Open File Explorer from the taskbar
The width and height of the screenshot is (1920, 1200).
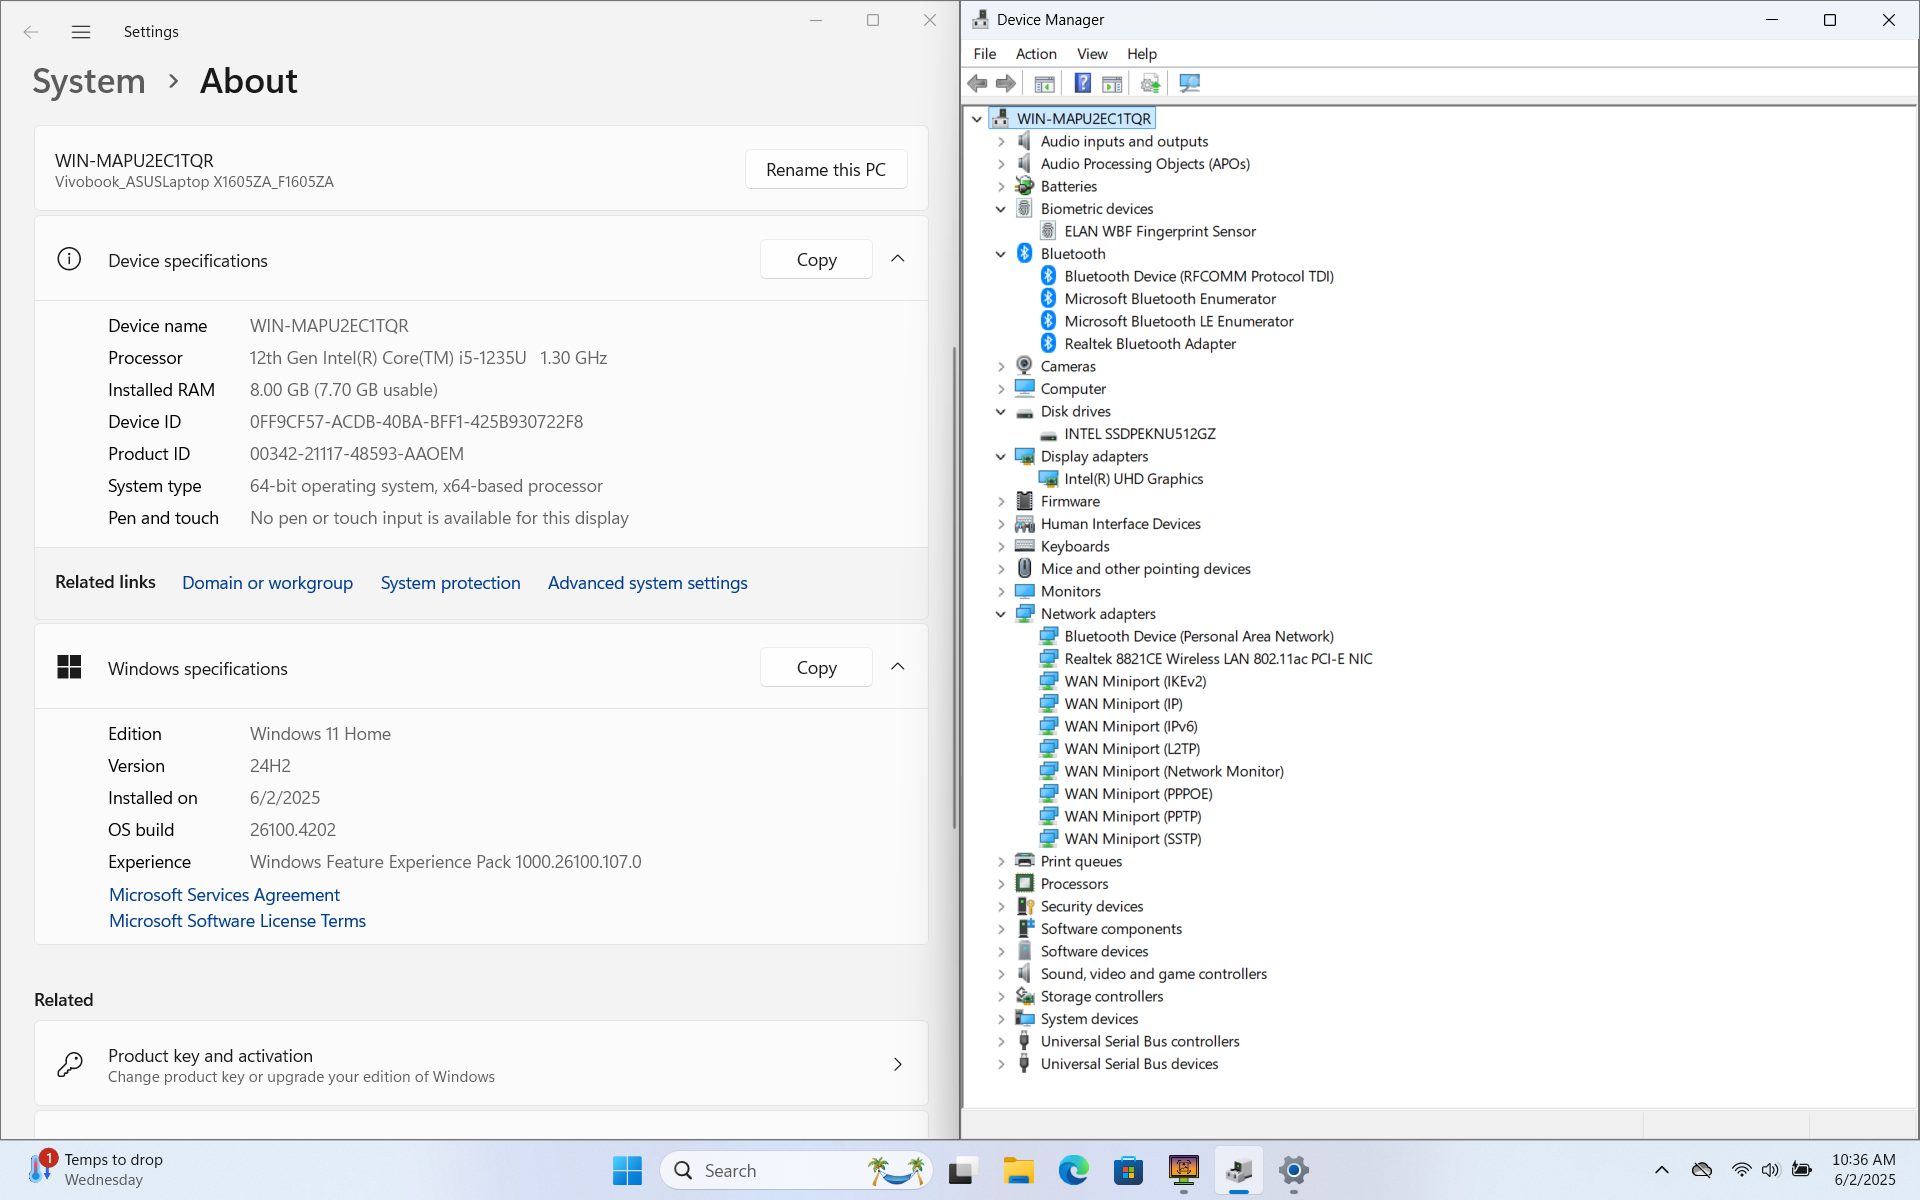[x=1018, y=1170]
